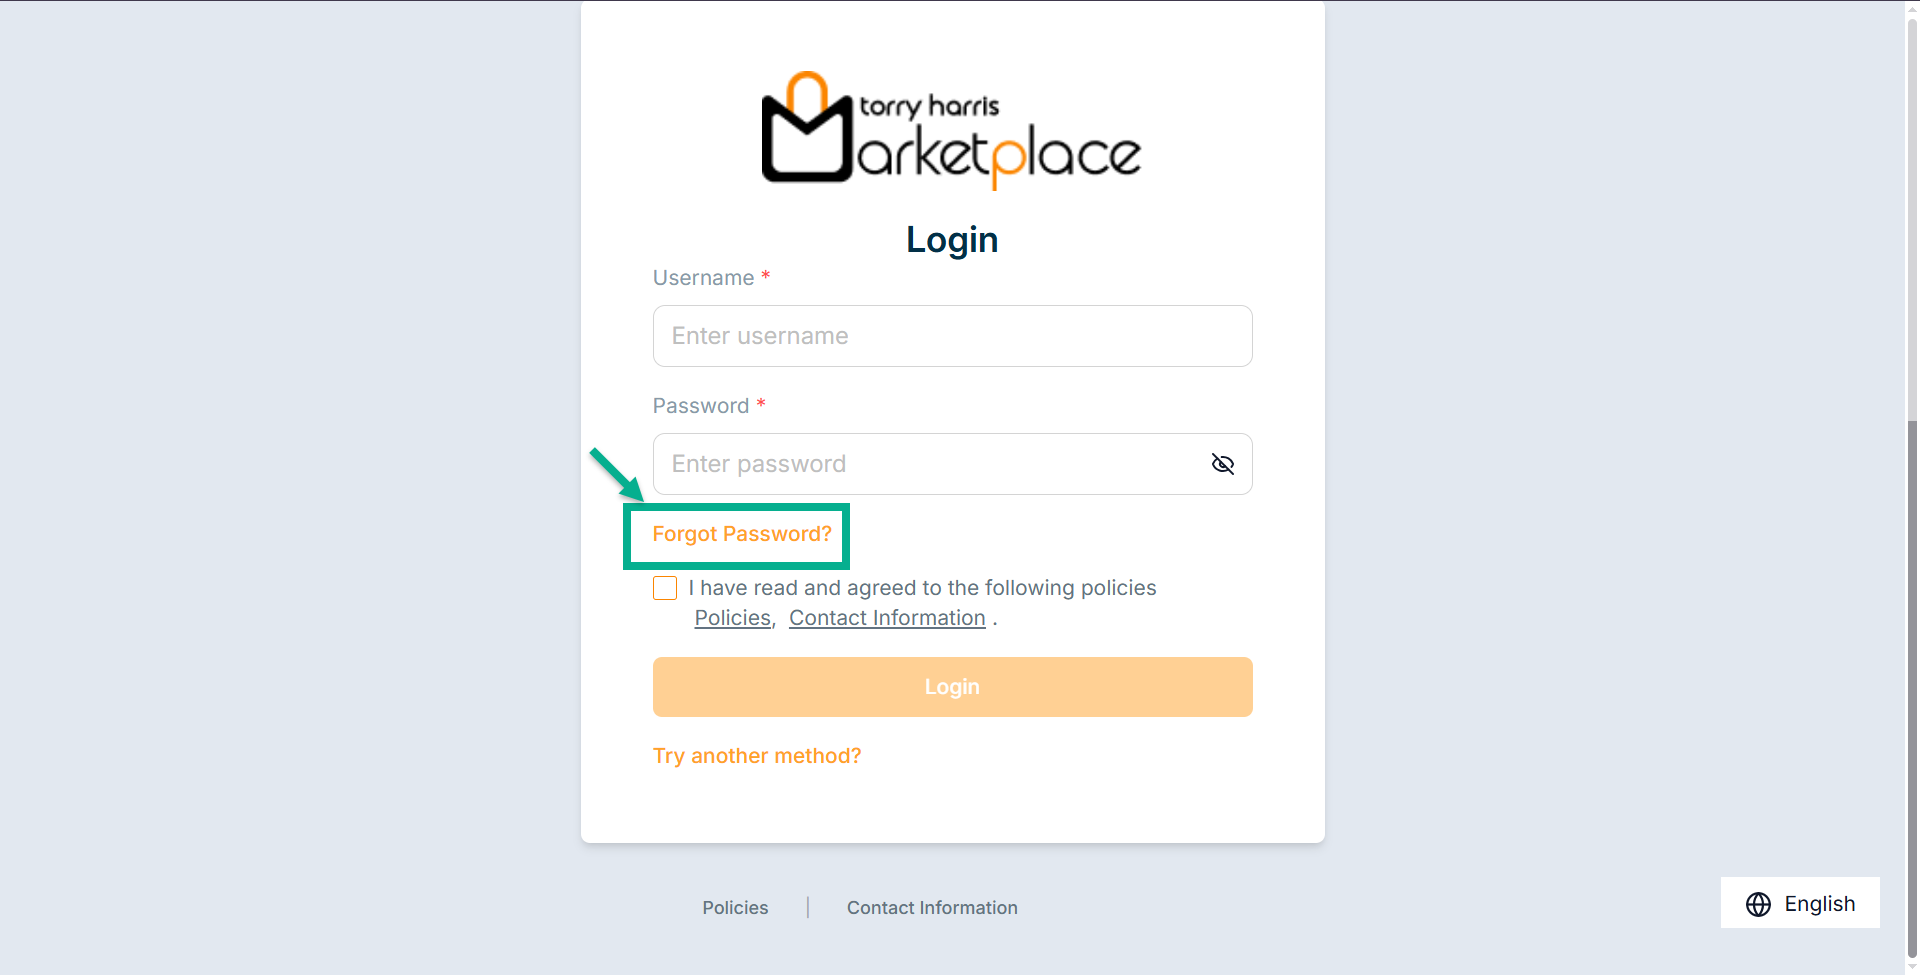
Task: Focus the Enter username field
Action: (x=952, y=336)
